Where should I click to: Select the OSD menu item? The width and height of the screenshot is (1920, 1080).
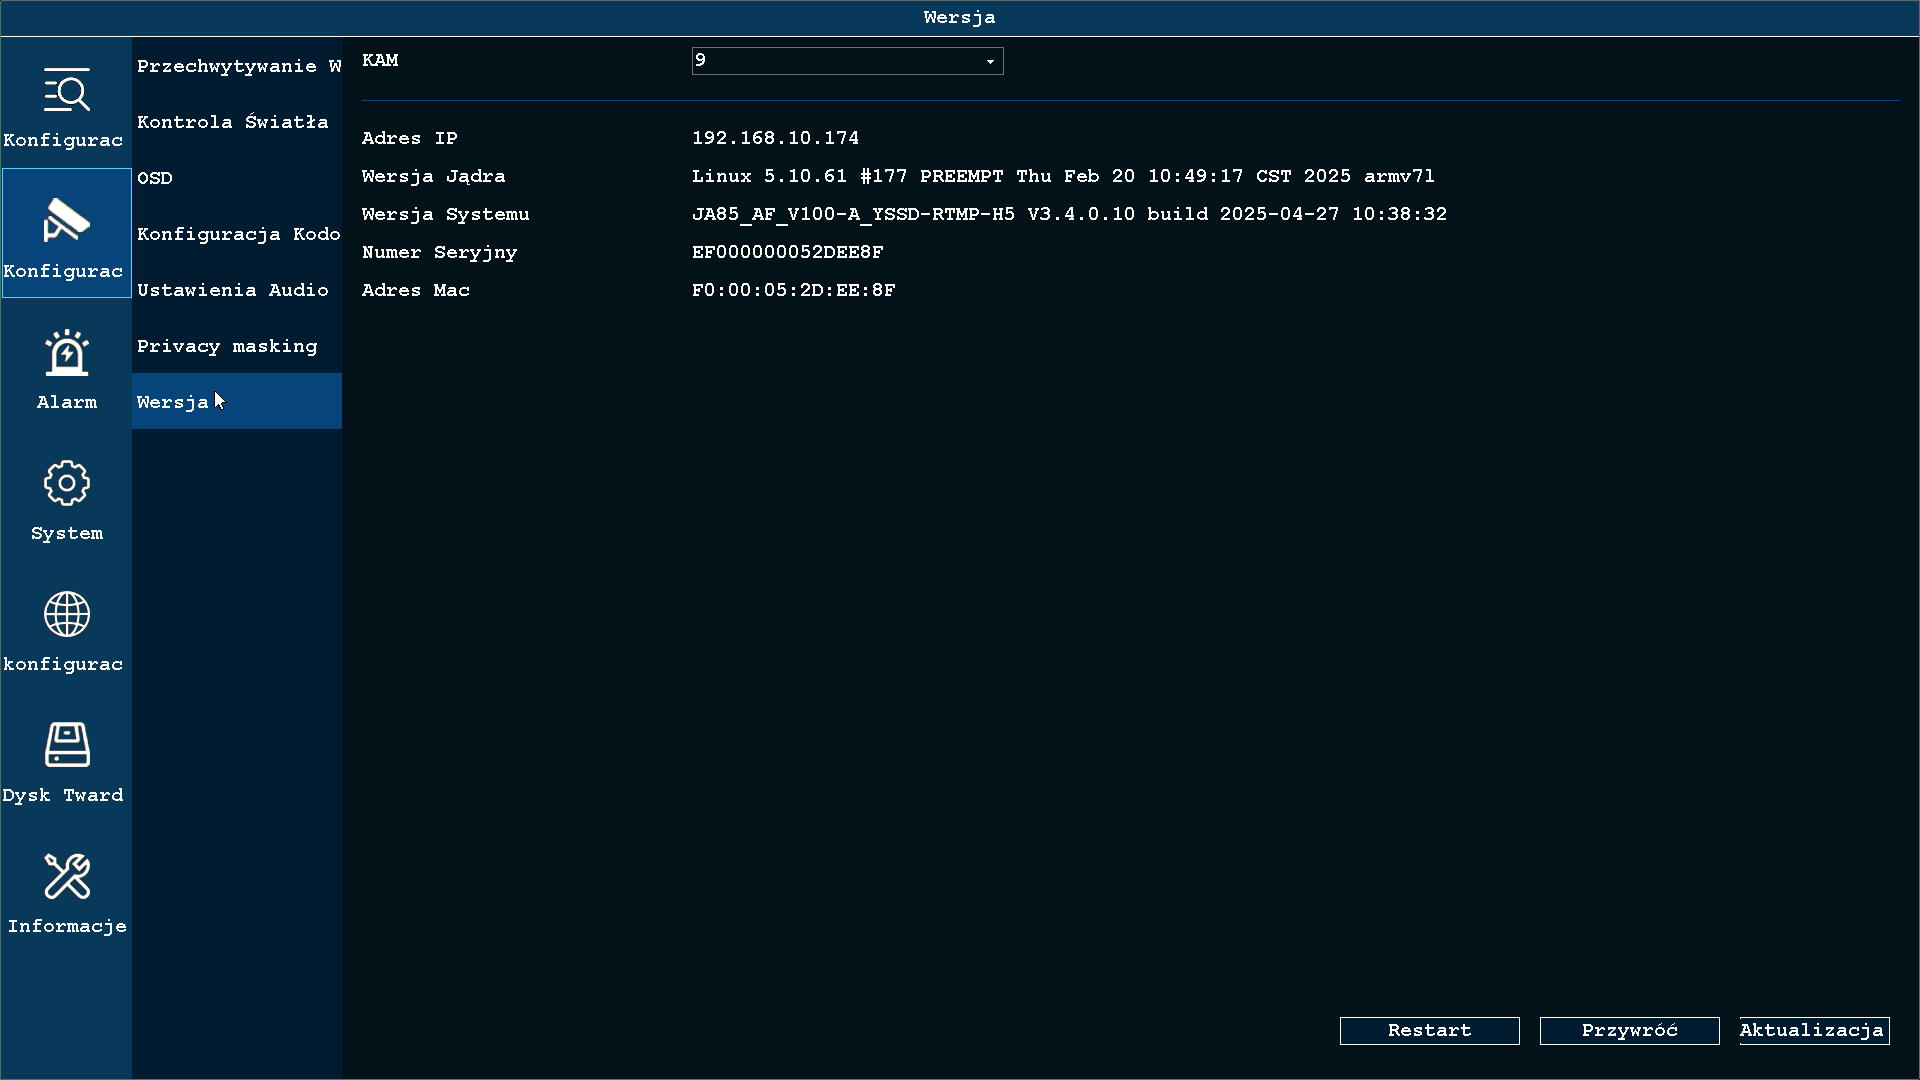[237, 178]
